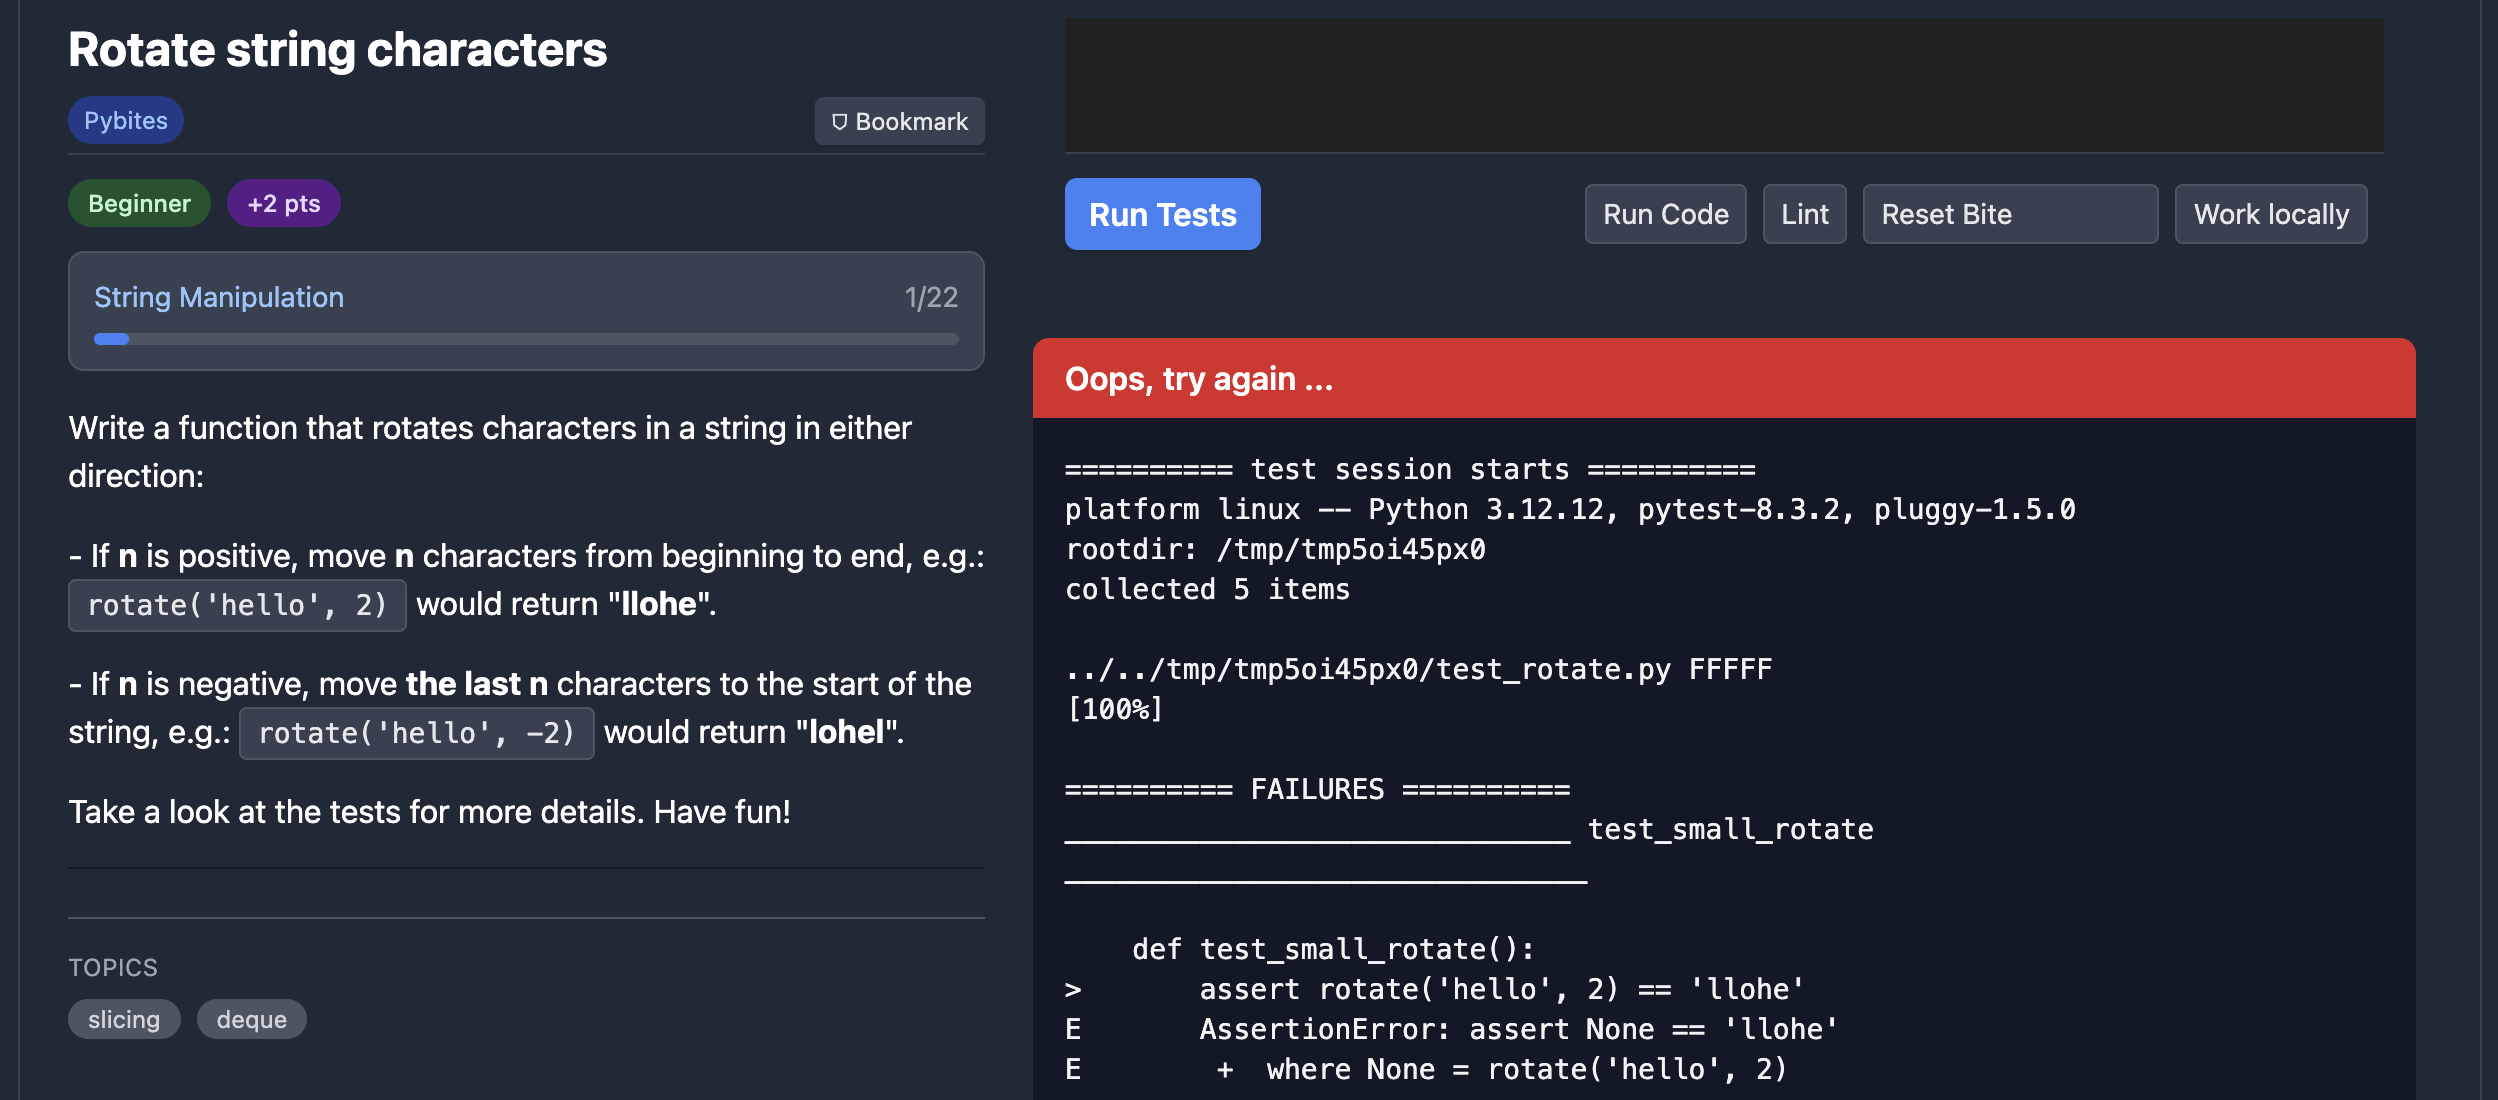2498x1100 pixels.
Task: Select the slicing topic tag
Action: tap(124, 1019)
